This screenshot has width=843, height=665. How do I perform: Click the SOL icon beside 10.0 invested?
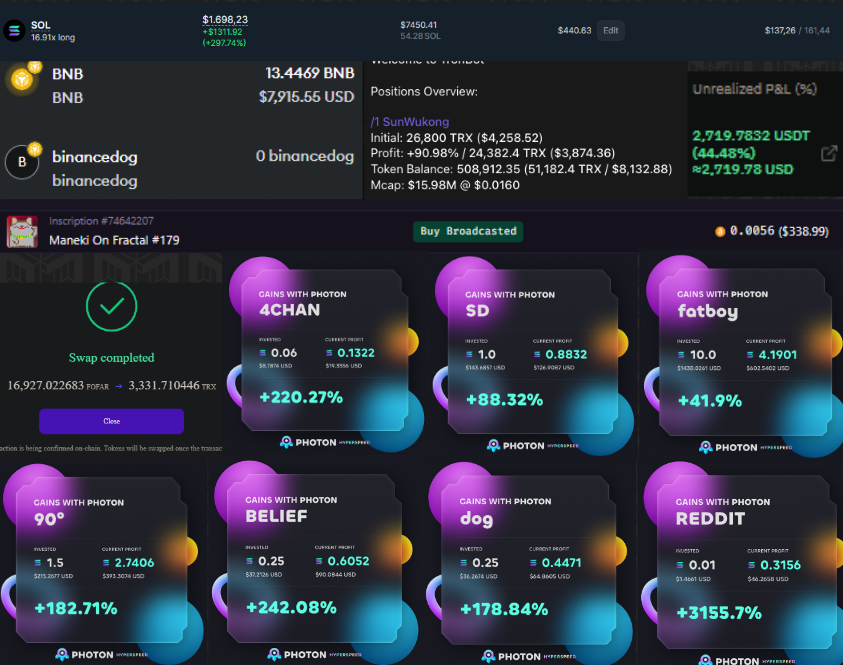[x=681, y=355]
